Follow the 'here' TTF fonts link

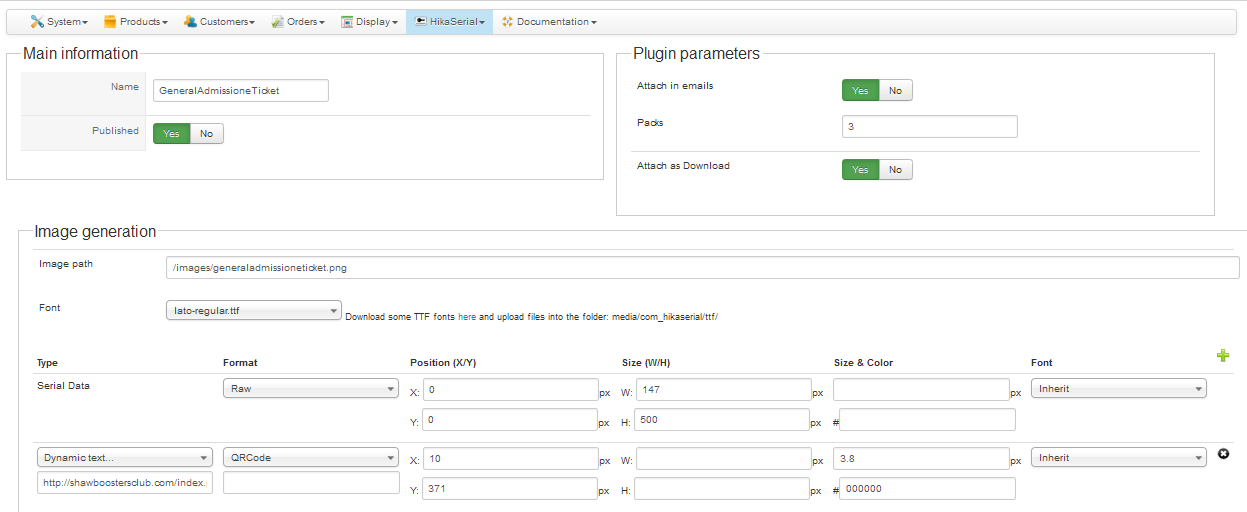(x=467, y=317)
